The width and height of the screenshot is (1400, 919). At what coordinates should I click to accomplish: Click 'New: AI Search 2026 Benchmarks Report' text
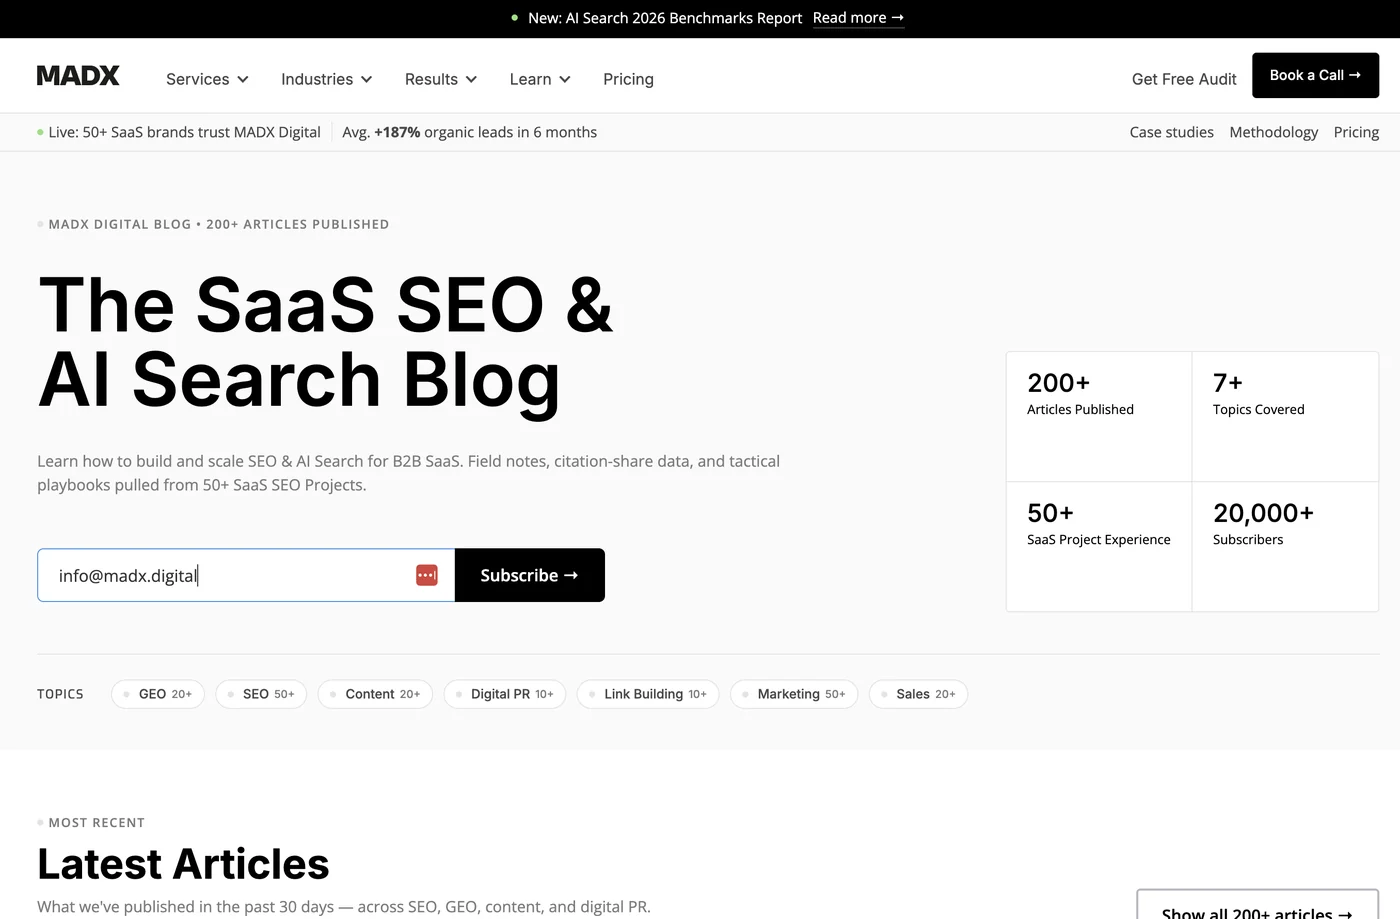point(665,18)
